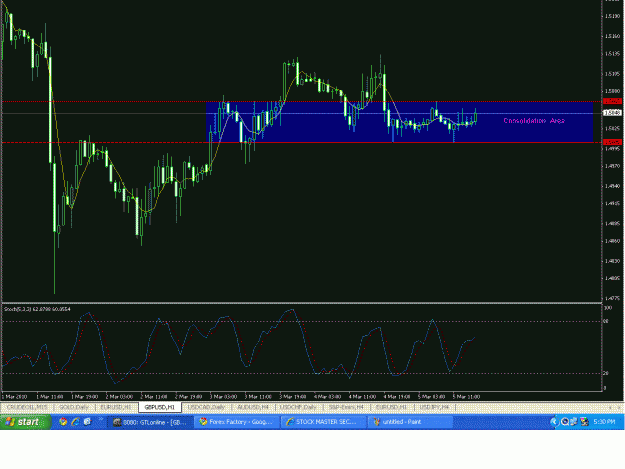625x469 pixels.
Task: Open the USDCHF,Daily chart tab
Action: pos(299,407)
